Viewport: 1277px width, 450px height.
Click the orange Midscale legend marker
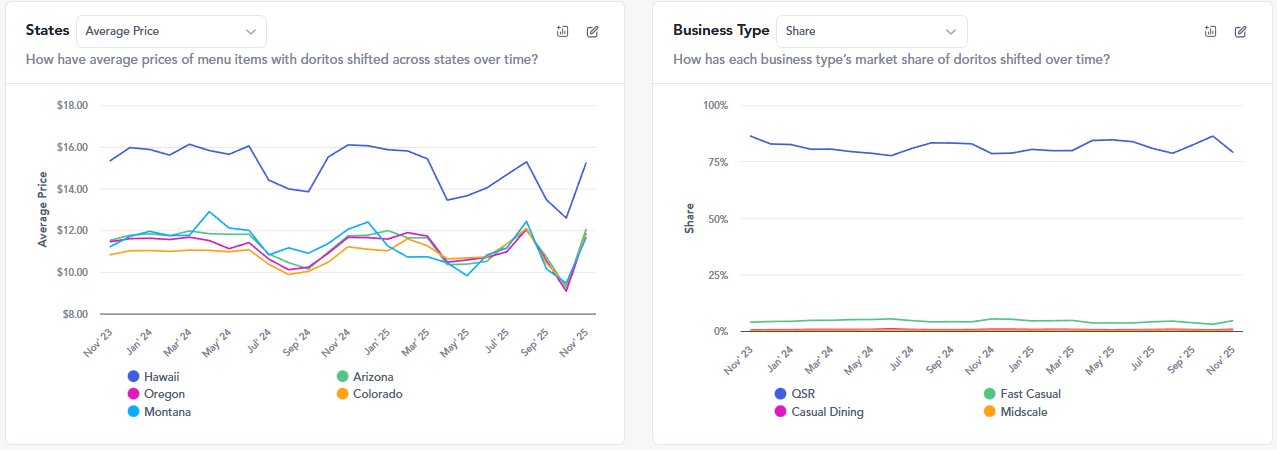(x=990, y=411)
